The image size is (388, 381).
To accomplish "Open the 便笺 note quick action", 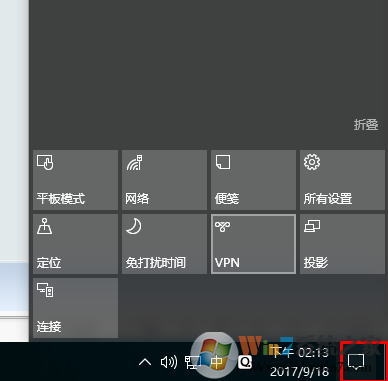I will (x=253, y=180).
